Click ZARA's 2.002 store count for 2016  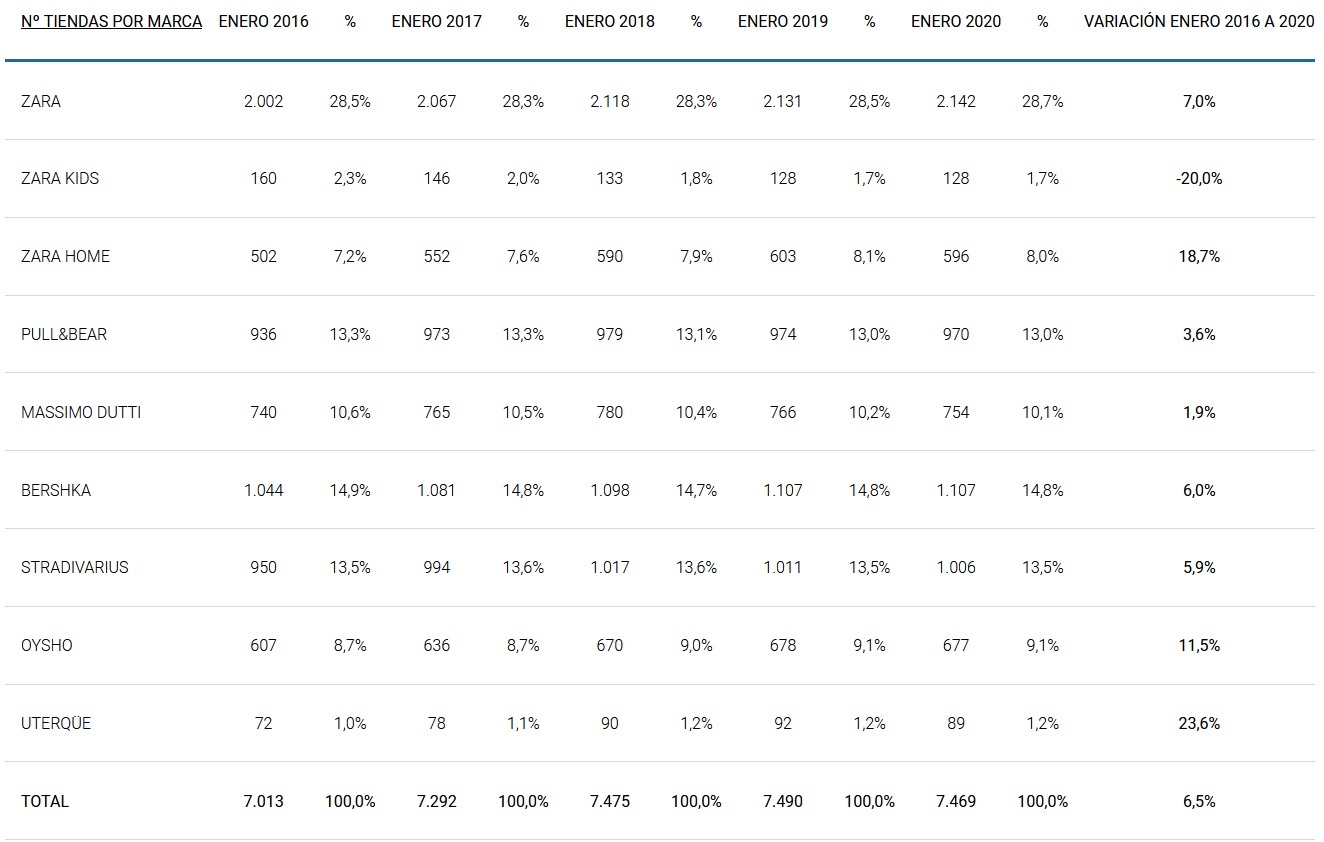point(264,101)
